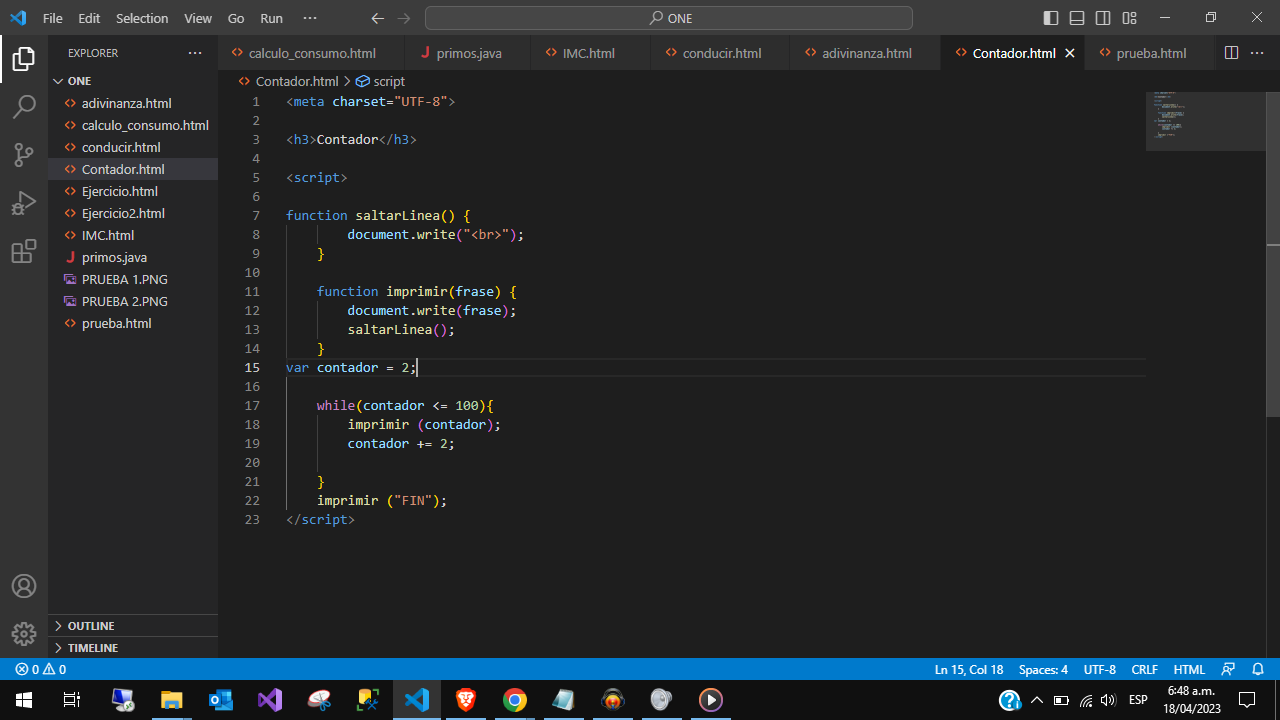
Task: Open the Accounts menu icon
Action: [x=24, y=586]
